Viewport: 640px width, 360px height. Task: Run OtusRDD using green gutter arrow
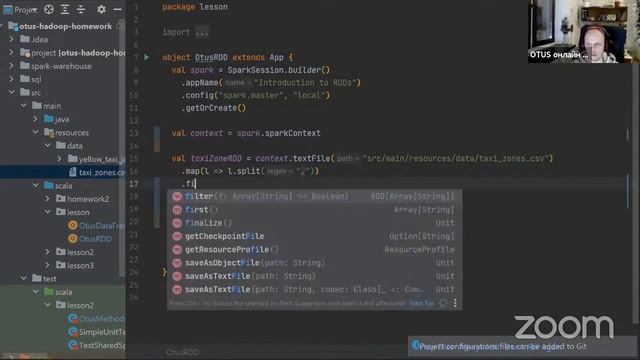pyautogui.click(x=147, y=57)
